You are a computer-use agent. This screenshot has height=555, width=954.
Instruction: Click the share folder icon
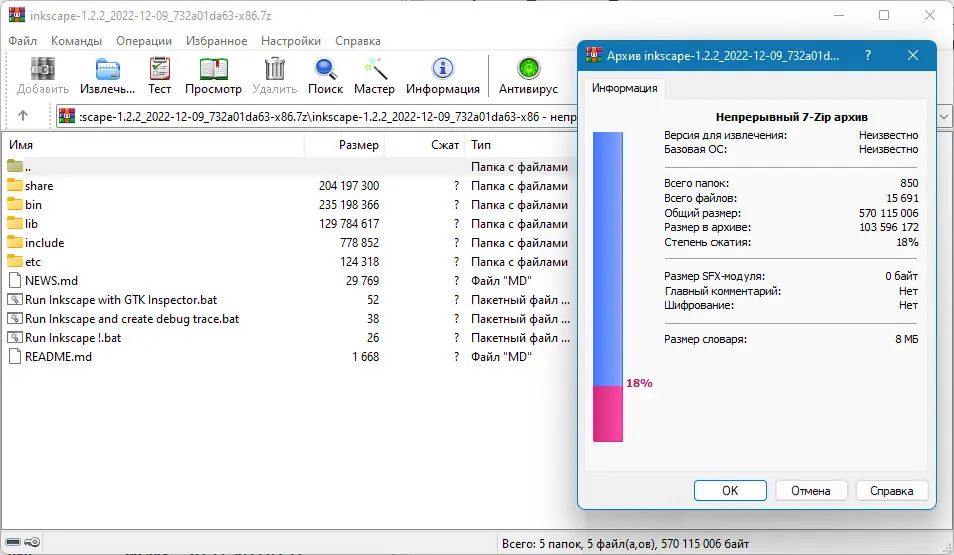point(15,185)
